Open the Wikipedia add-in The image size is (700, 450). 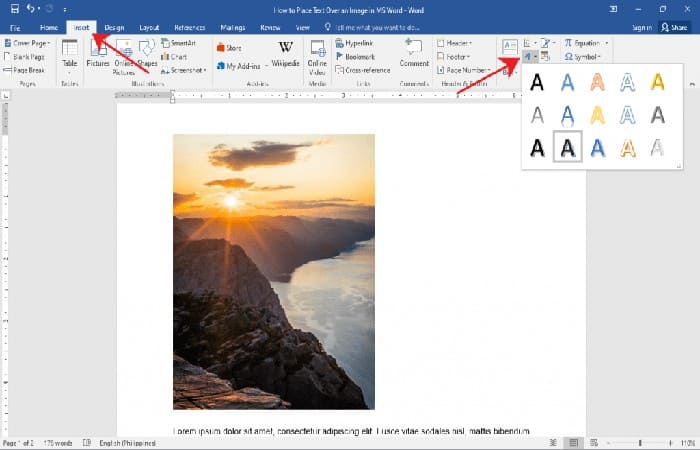285,53
